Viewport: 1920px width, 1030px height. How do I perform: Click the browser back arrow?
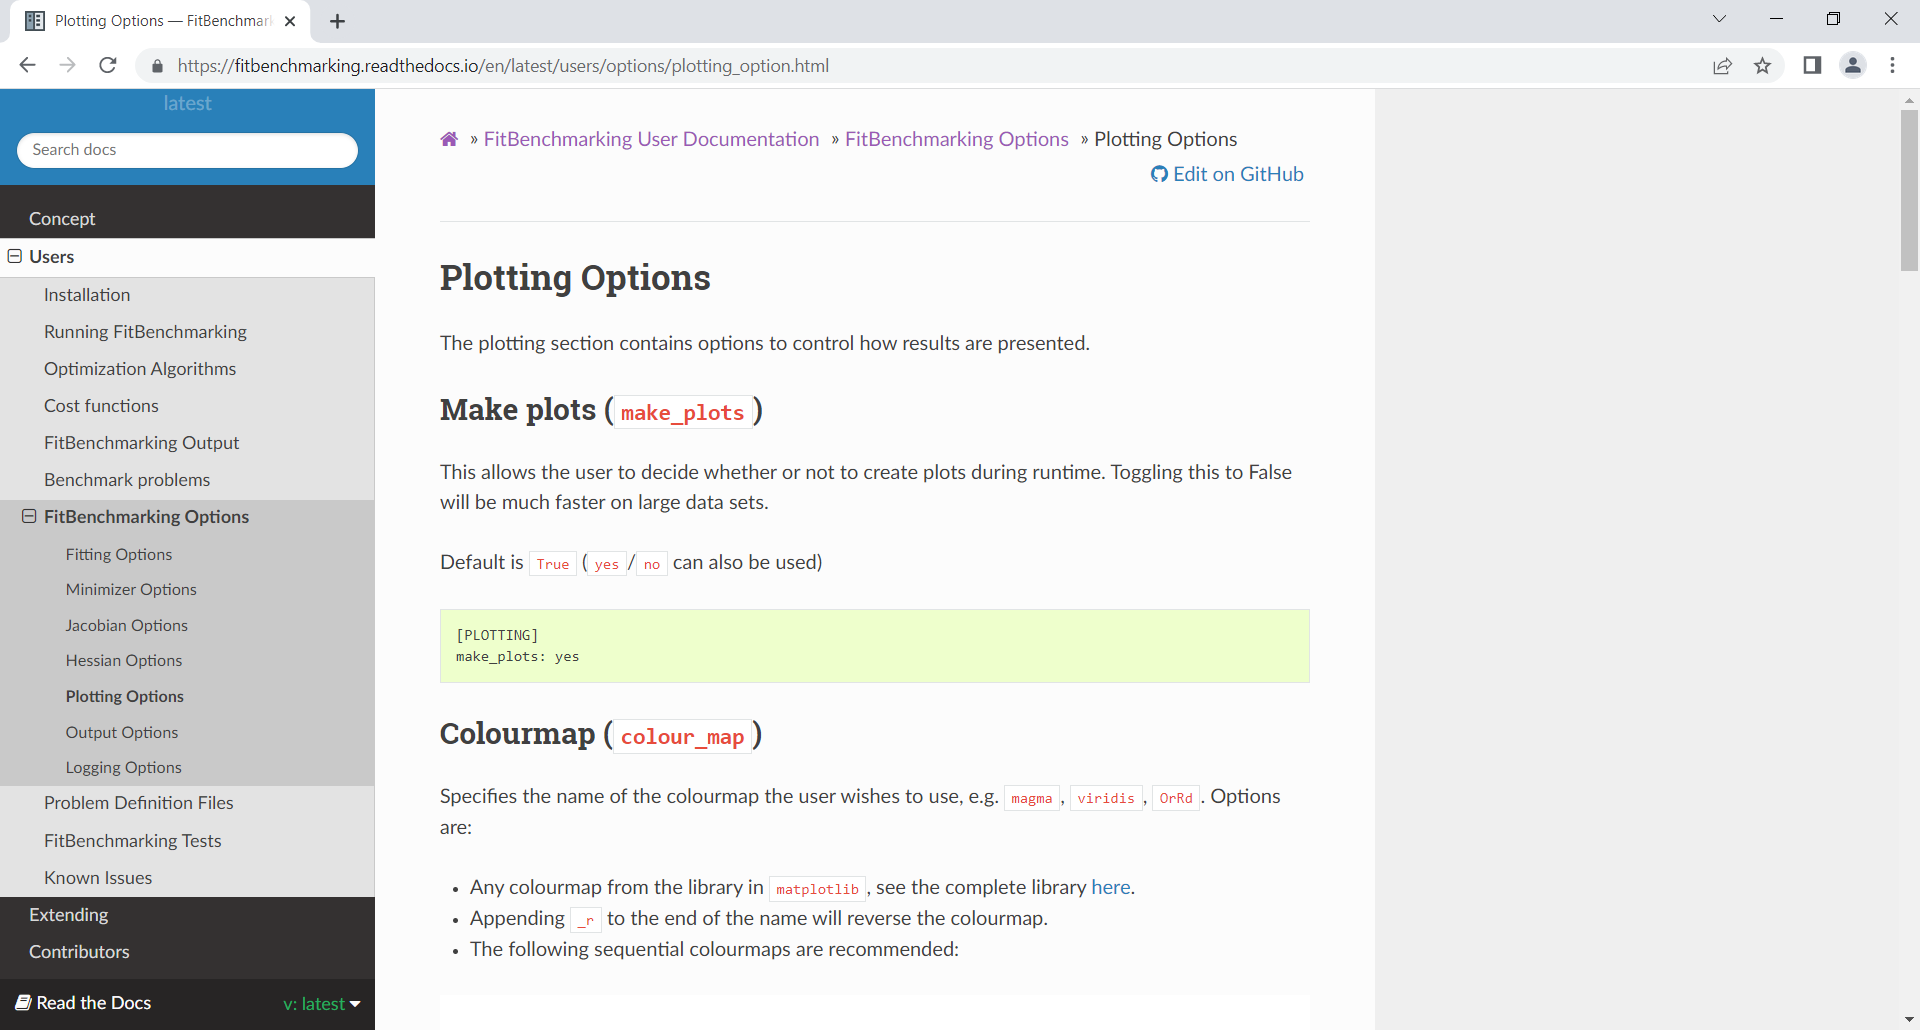pyautogui.click(x=27, y=65)
